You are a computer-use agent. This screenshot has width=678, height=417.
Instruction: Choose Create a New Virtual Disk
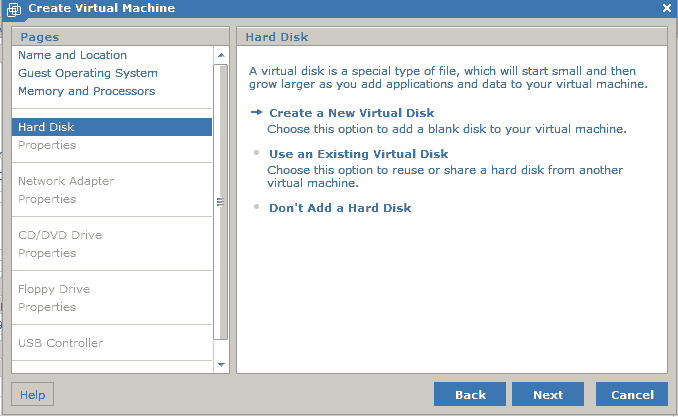[x=352, y=113]
